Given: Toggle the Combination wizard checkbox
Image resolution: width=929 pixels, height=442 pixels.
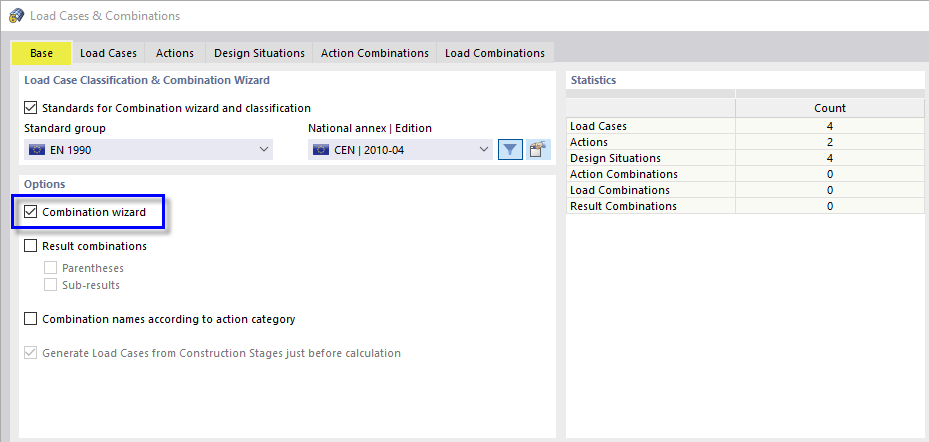Looking at the screenshot, I should pyautogui.click(x=31, y=212).
